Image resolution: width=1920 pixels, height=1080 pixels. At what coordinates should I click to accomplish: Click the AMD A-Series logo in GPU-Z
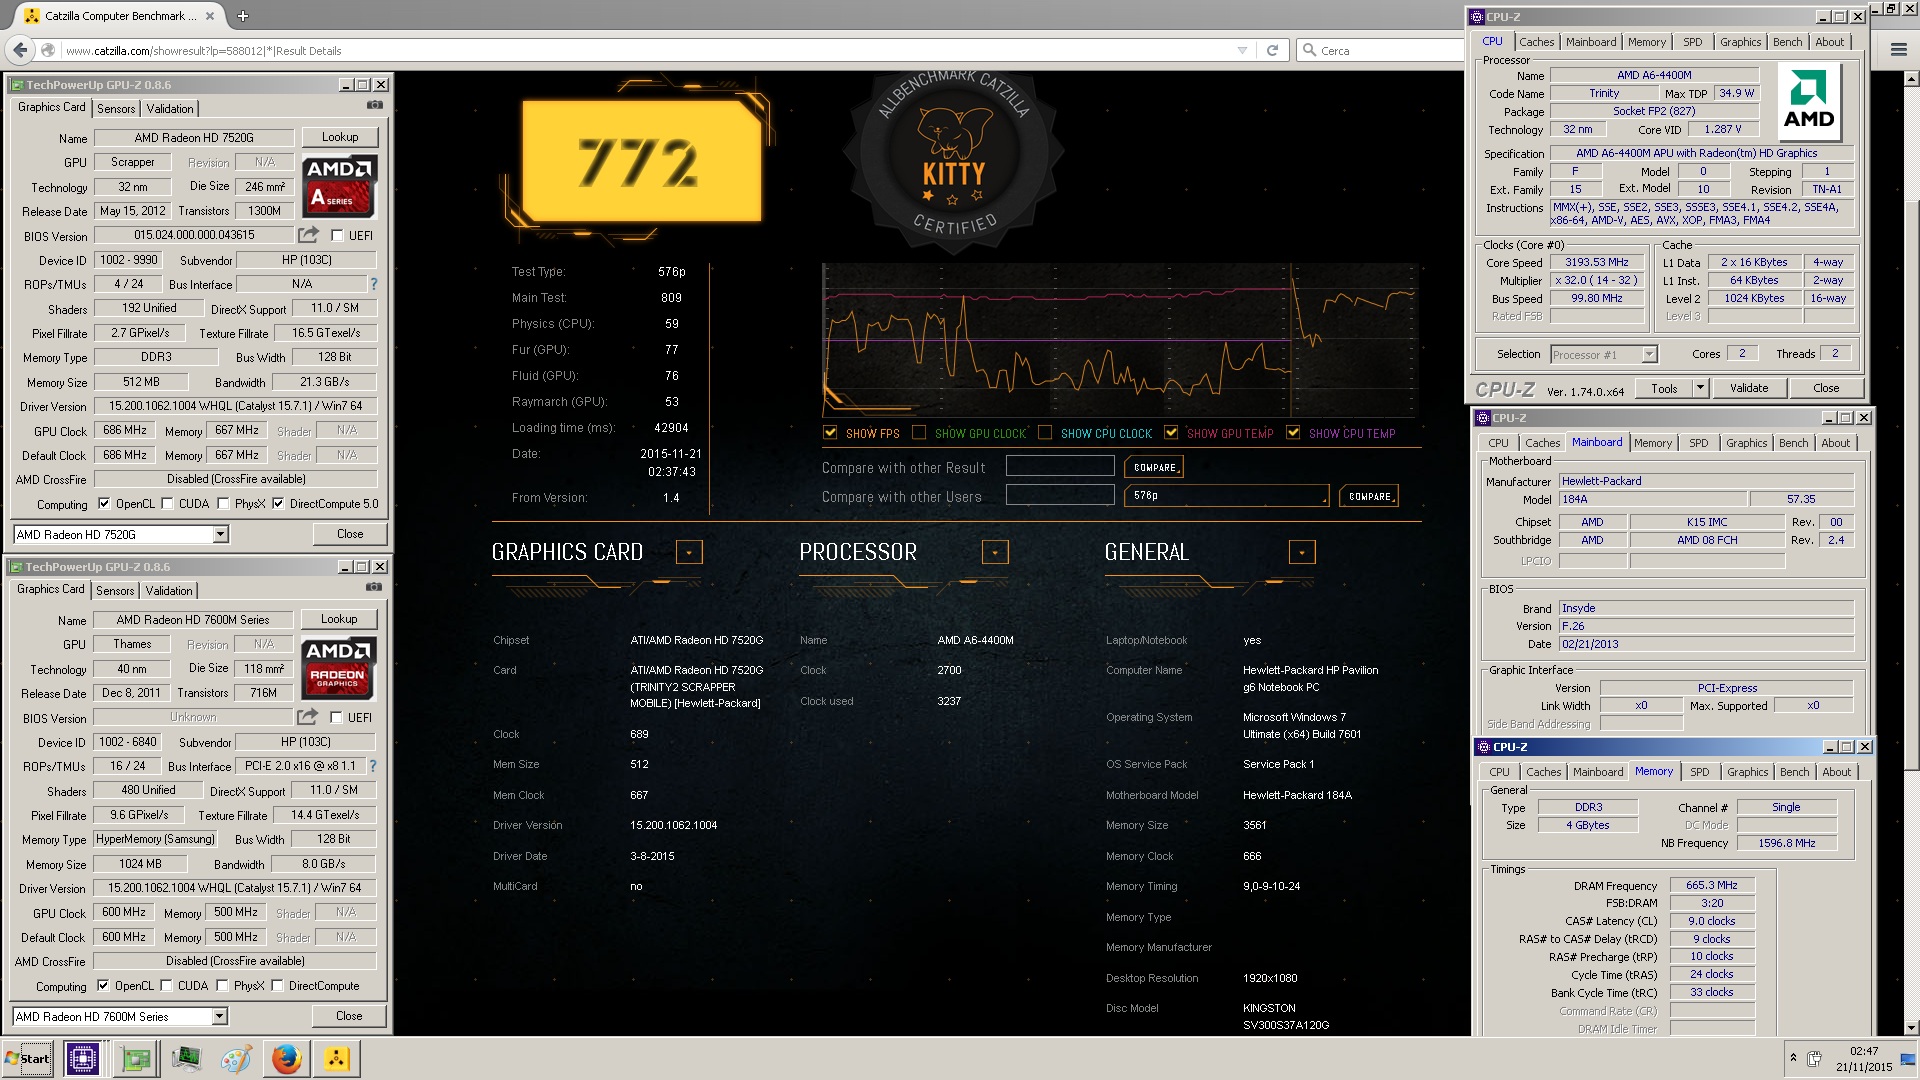pyautogui.click(x=340, y=186)
